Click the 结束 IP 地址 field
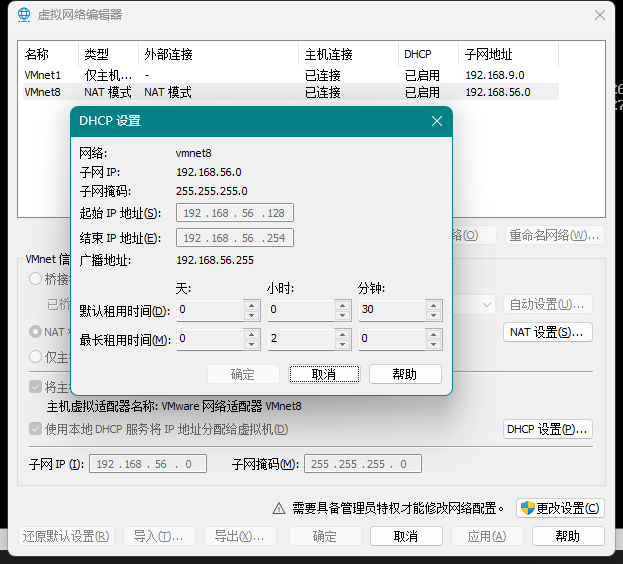 (235, 238)
